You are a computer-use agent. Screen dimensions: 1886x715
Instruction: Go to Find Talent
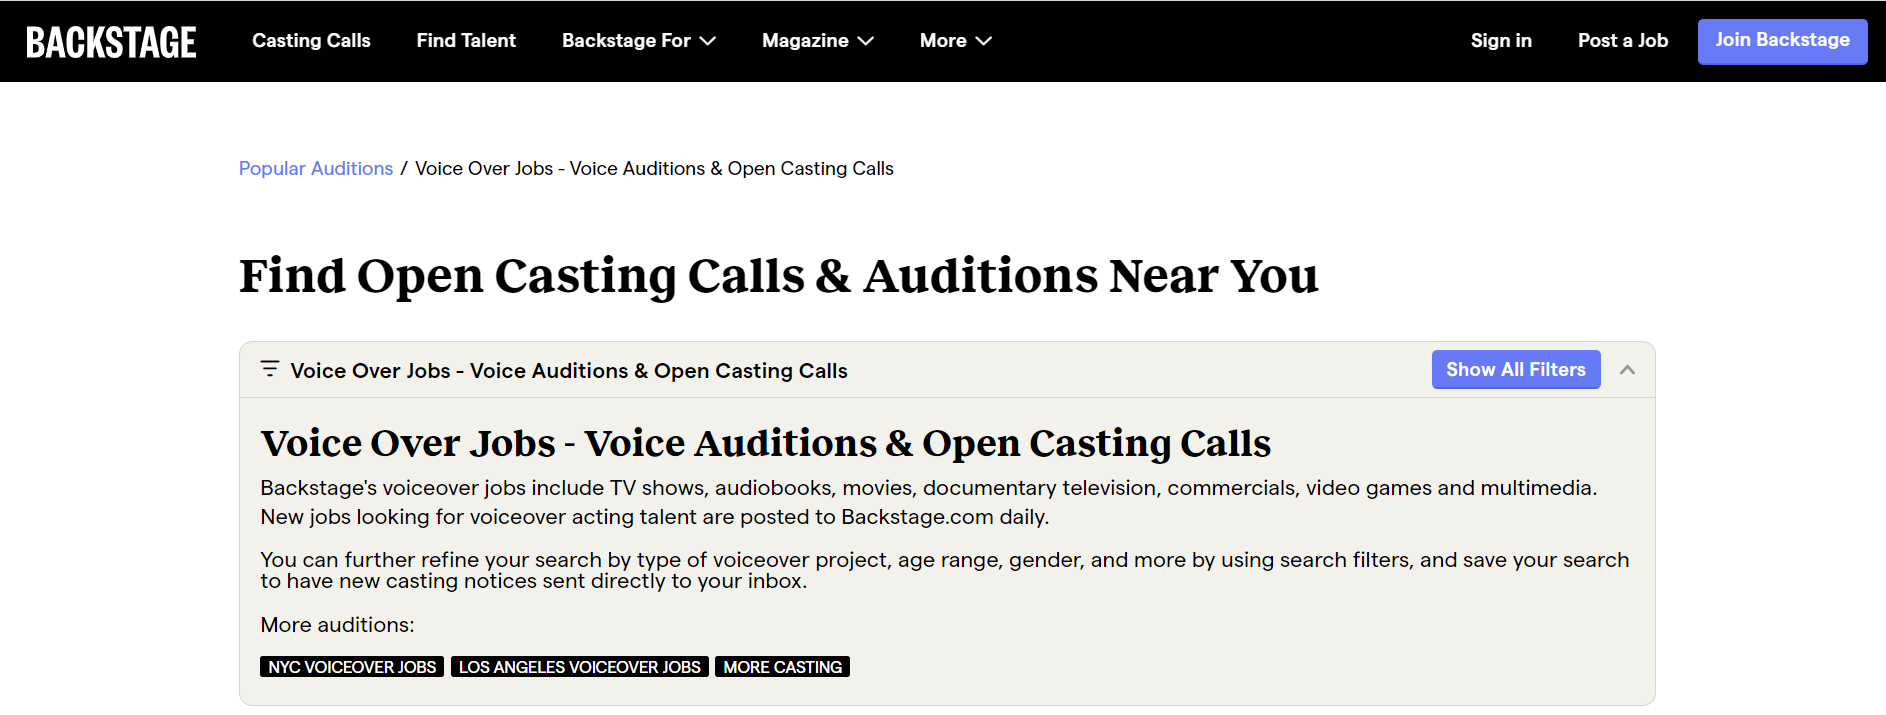[466, 41]
